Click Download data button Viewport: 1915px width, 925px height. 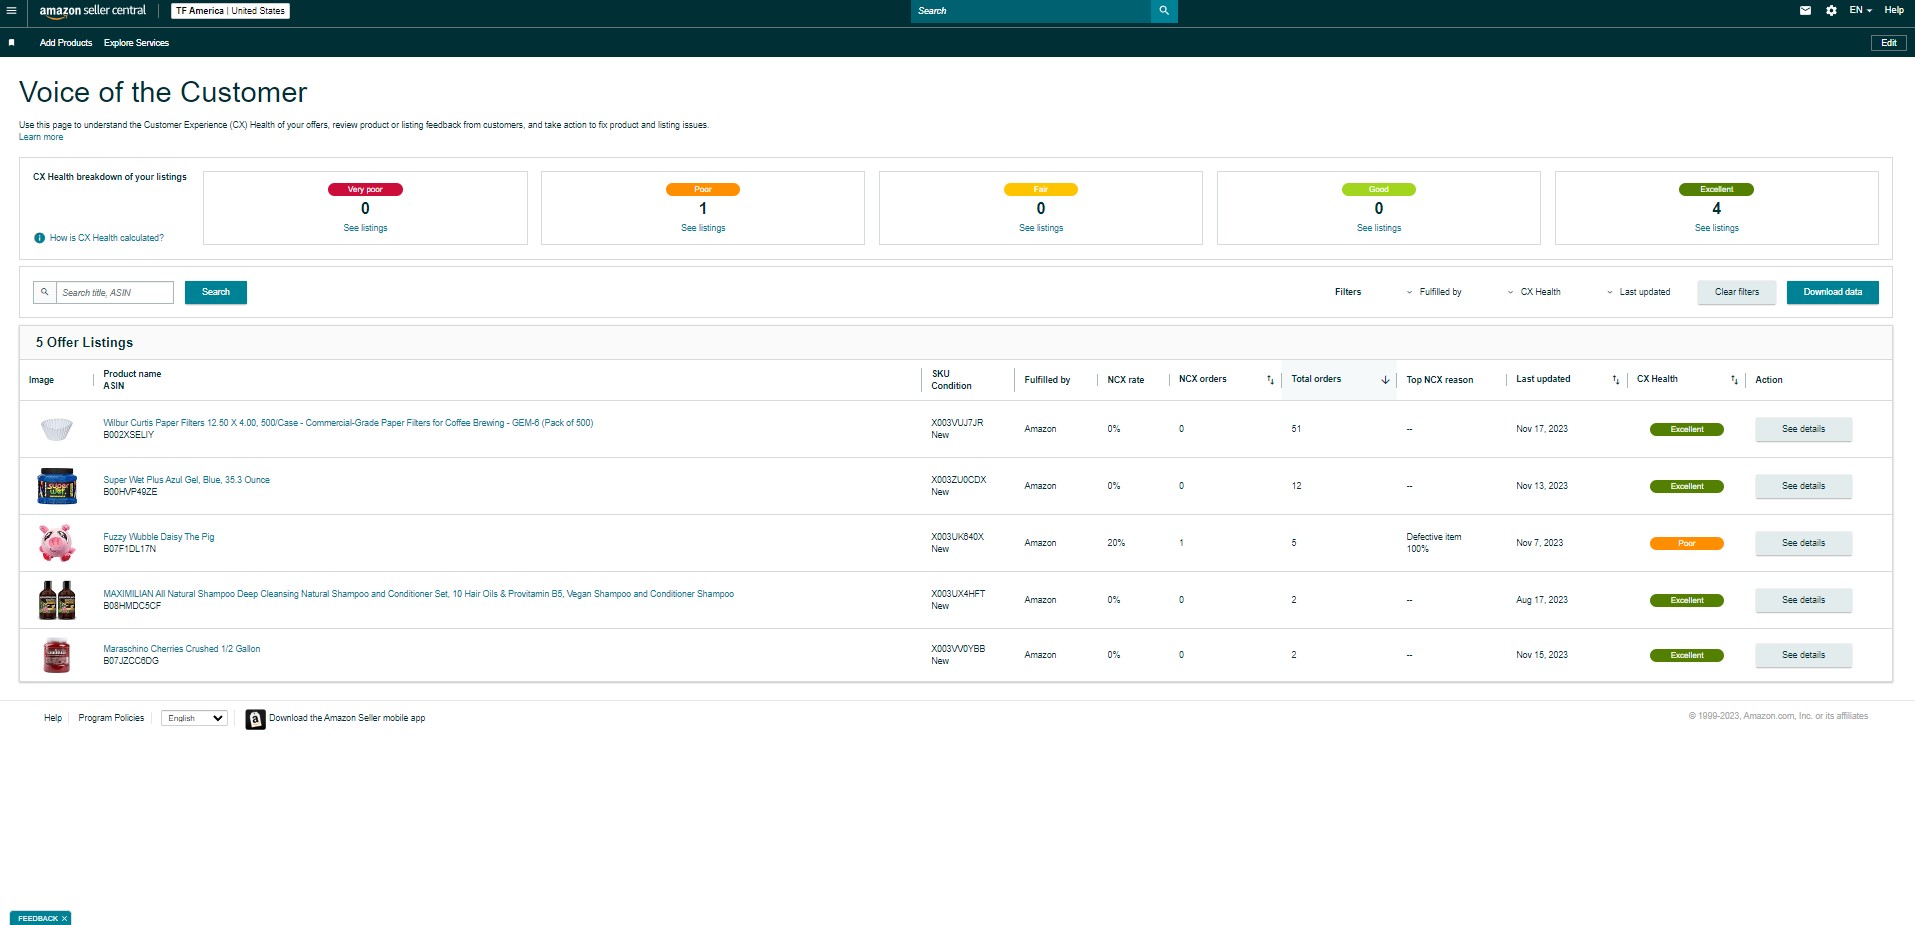pos(1833,292)
